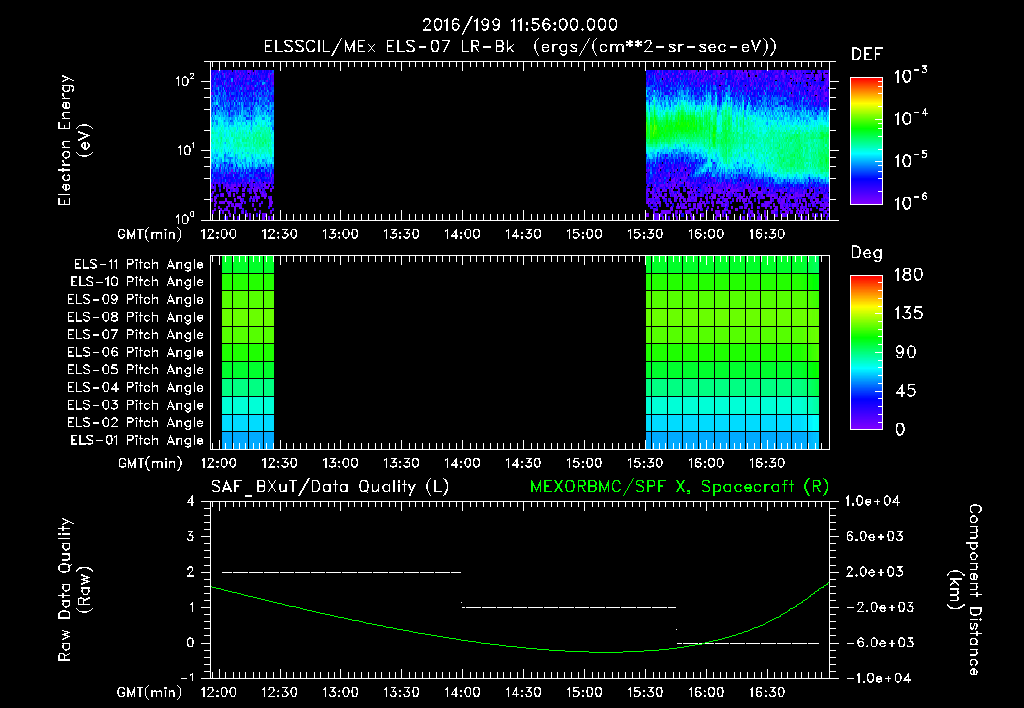Click the GMT(min) label under the spectrogram panel
Image resolution: width=1024 pixels, height=708 pixels.
(150, 234)
